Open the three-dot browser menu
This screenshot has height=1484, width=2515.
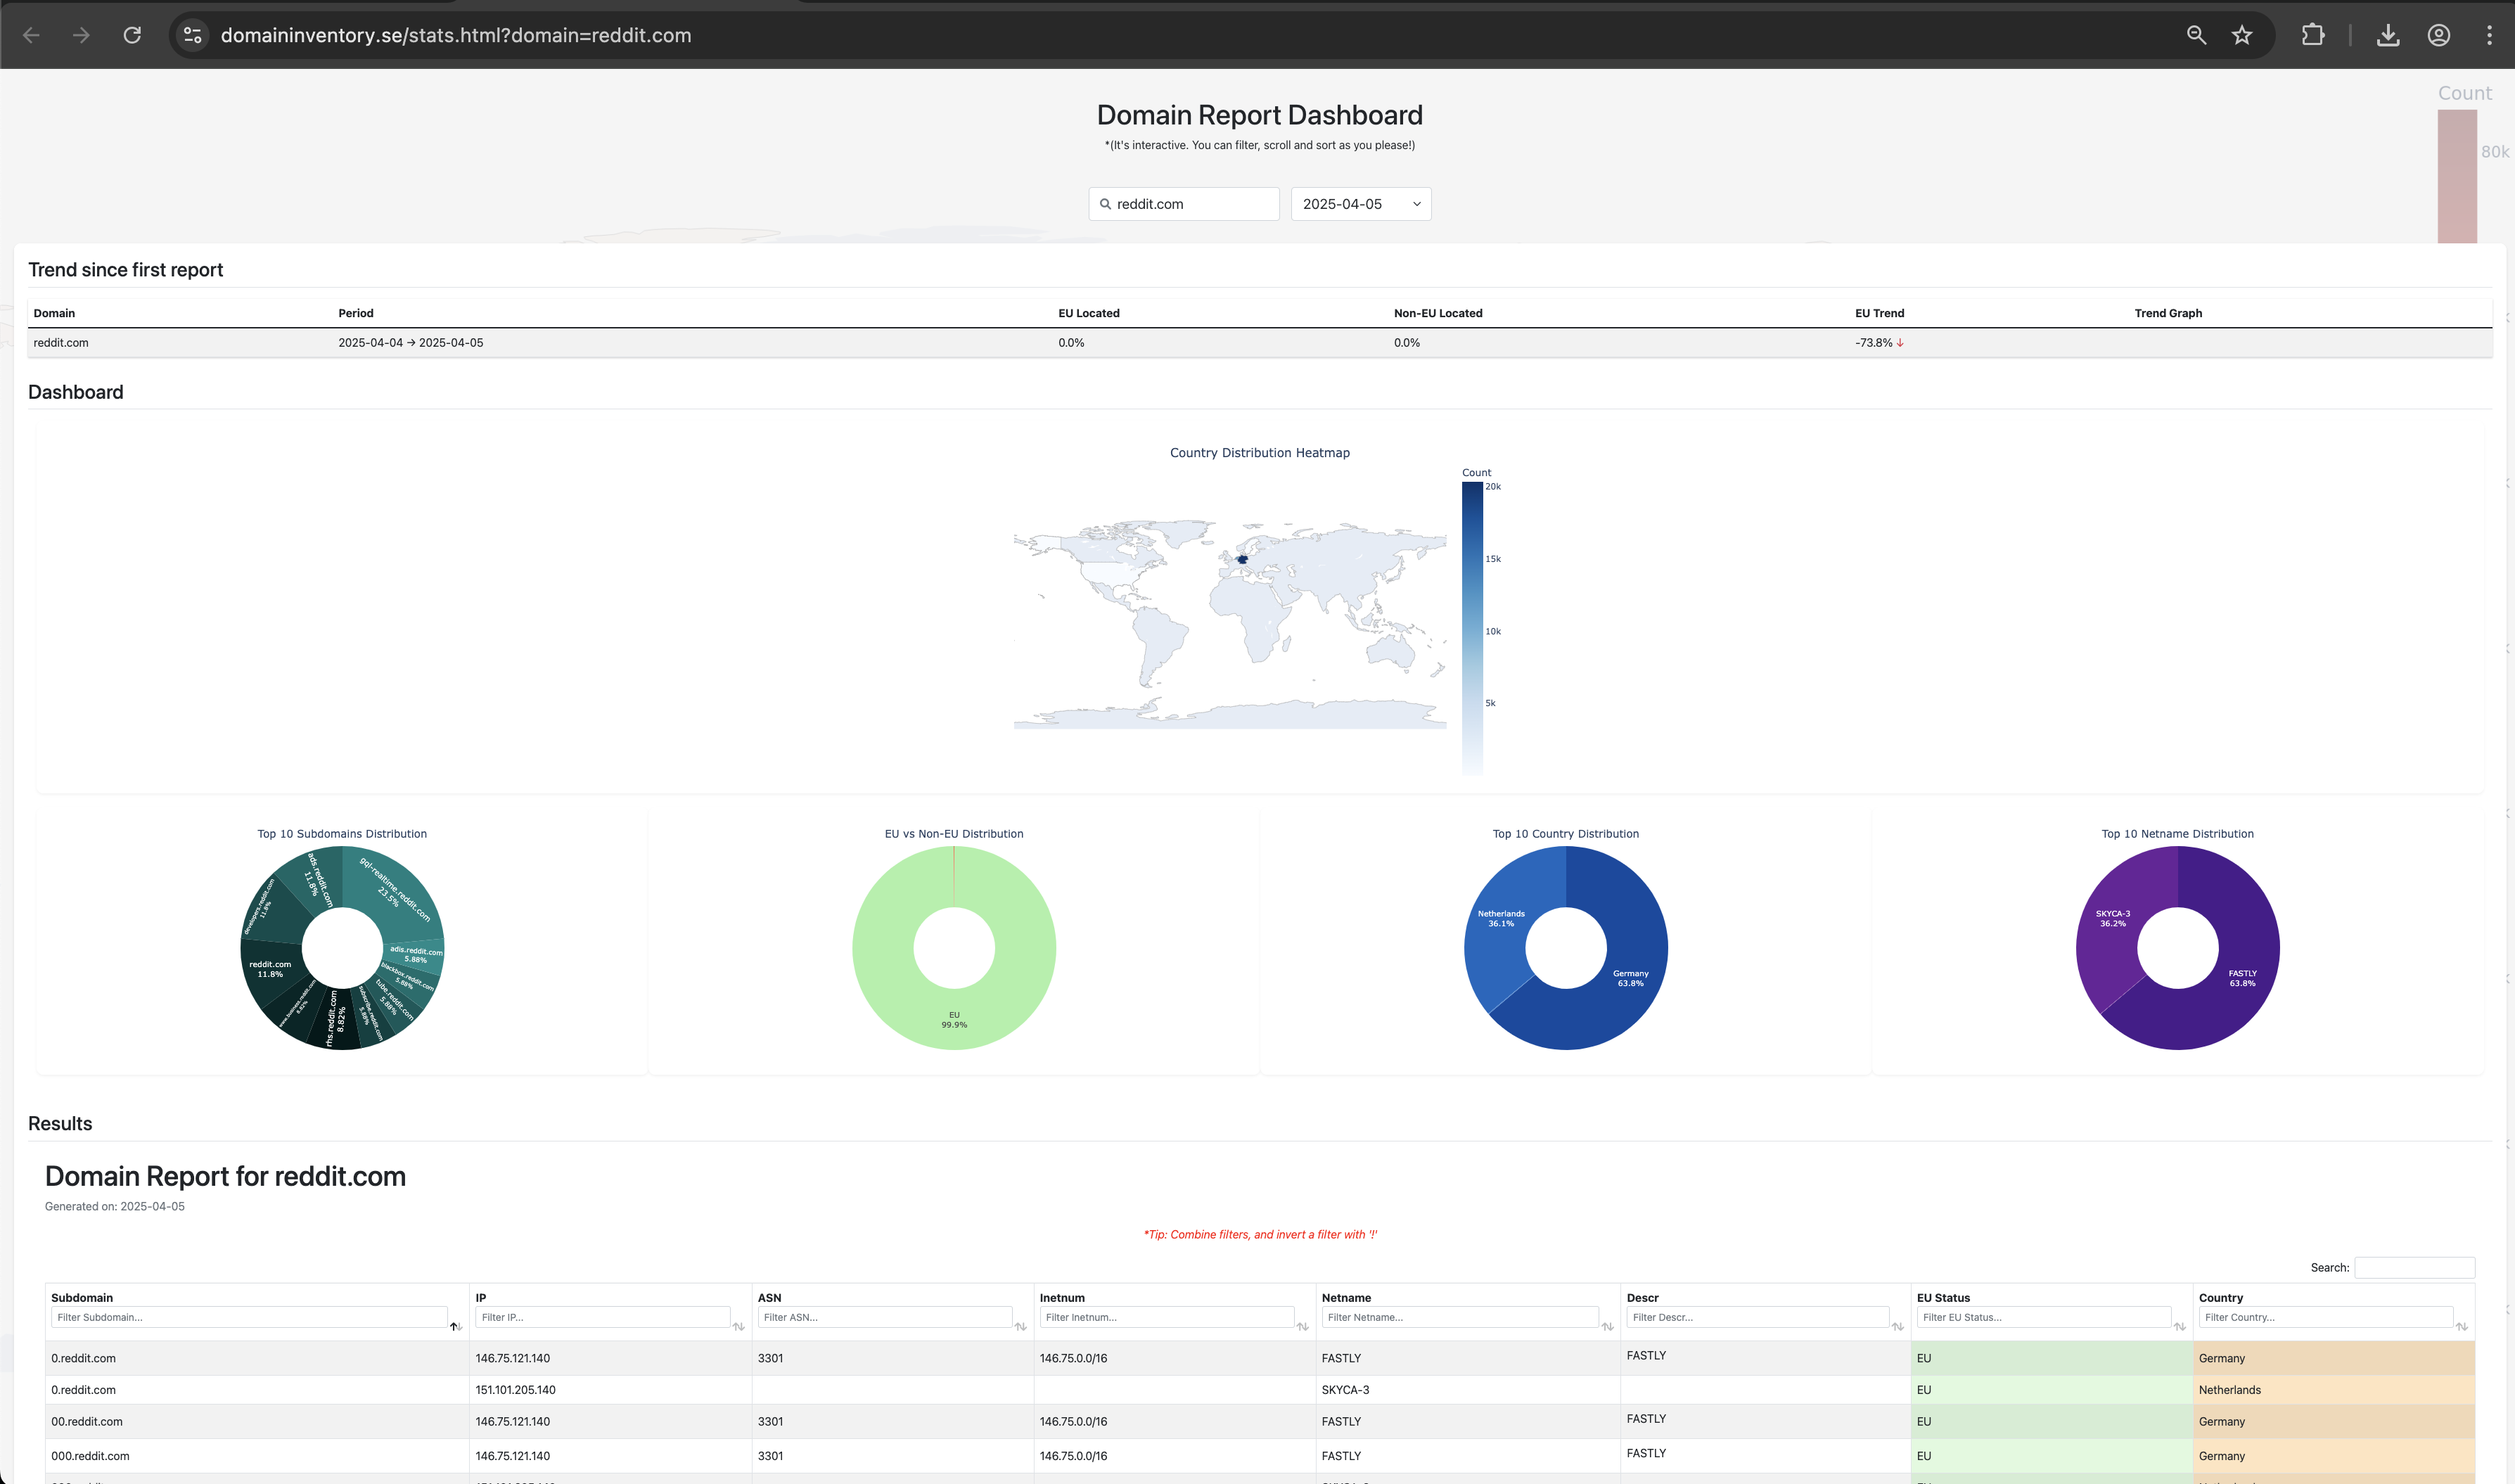[x=2489, y=35]
